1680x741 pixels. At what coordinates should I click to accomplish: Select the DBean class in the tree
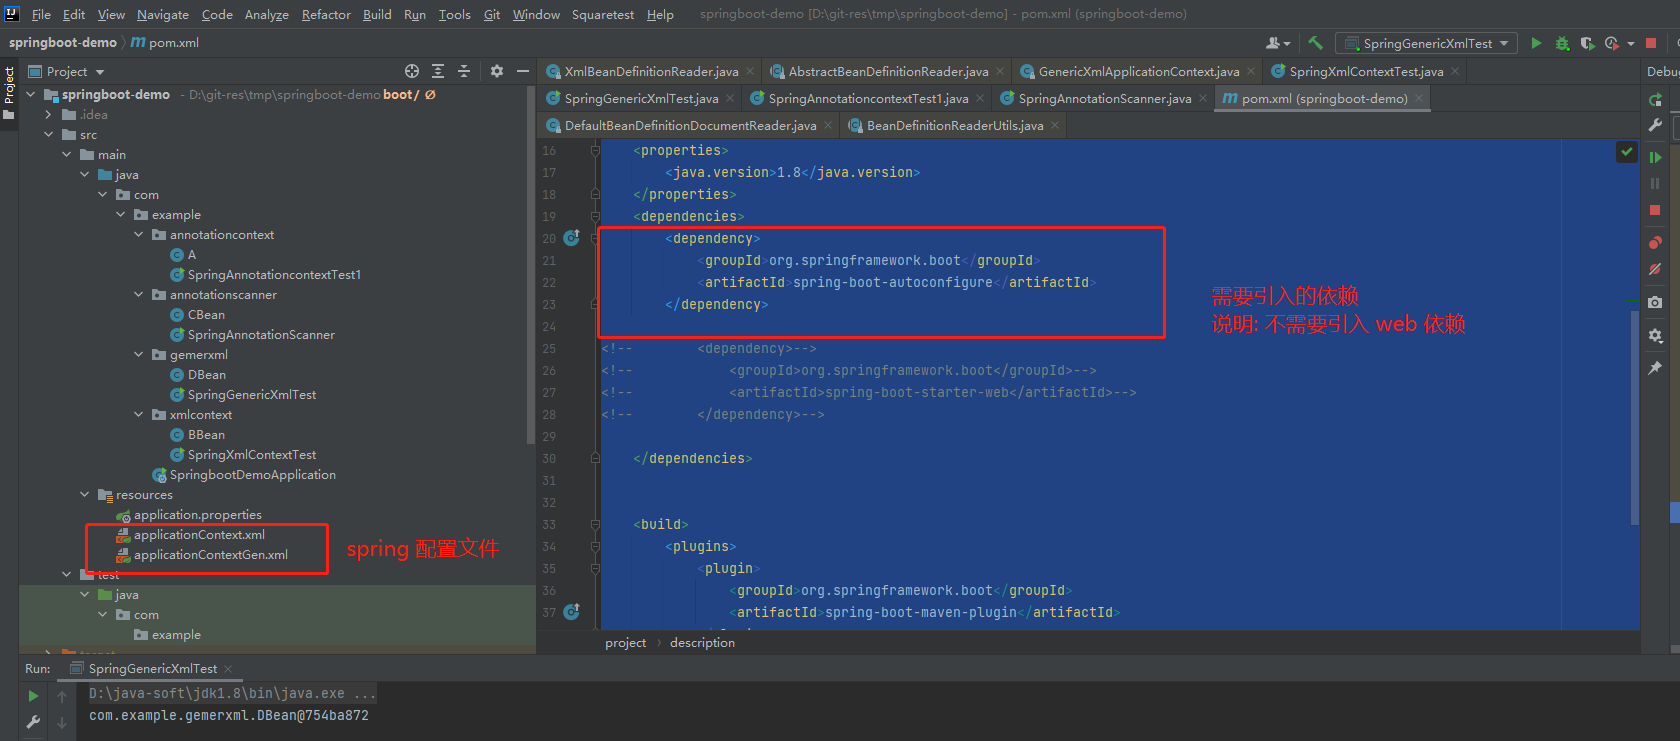pos(206,374)
